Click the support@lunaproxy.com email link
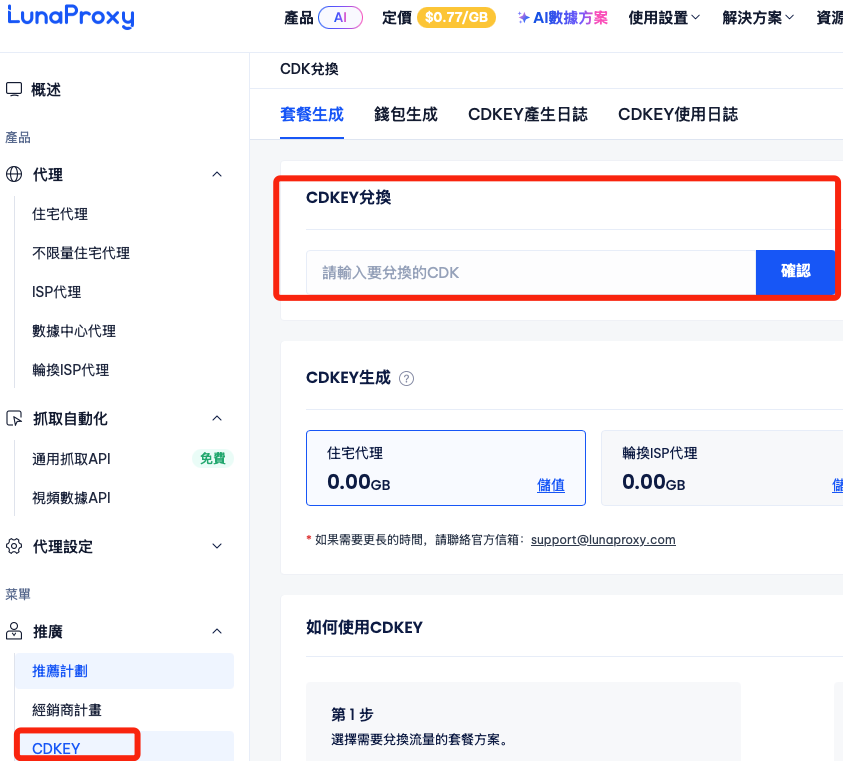This screenshot has height=761, width=843. (603, 539)
